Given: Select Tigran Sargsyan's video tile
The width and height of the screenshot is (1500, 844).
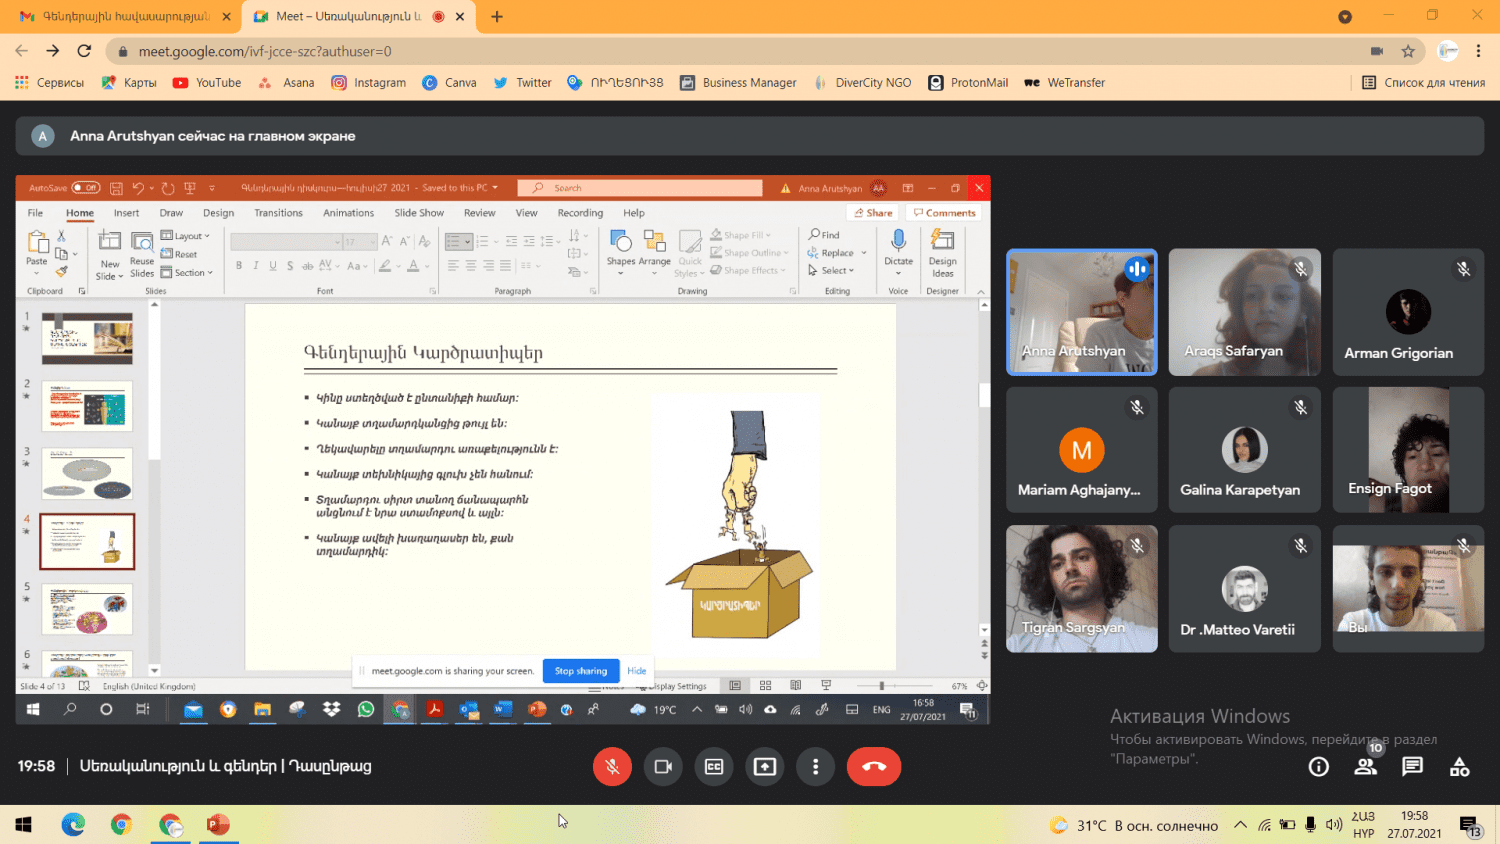Looking at the screenshot, I should pos(1081,589).
